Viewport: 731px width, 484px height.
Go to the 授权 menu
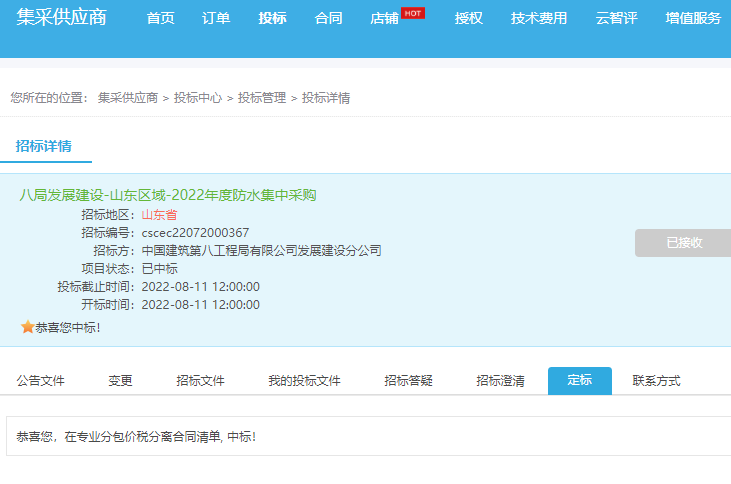(469, 18)
